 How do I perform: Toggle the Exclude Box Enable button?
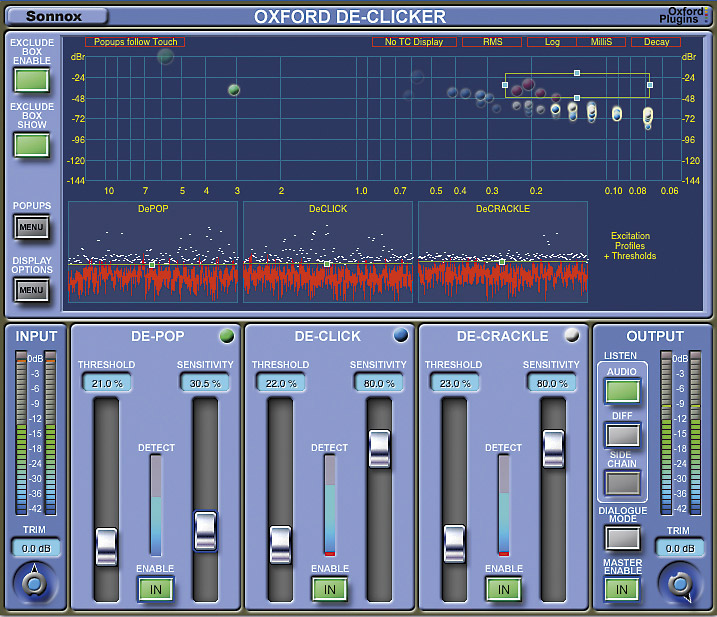tap(32, 80)
